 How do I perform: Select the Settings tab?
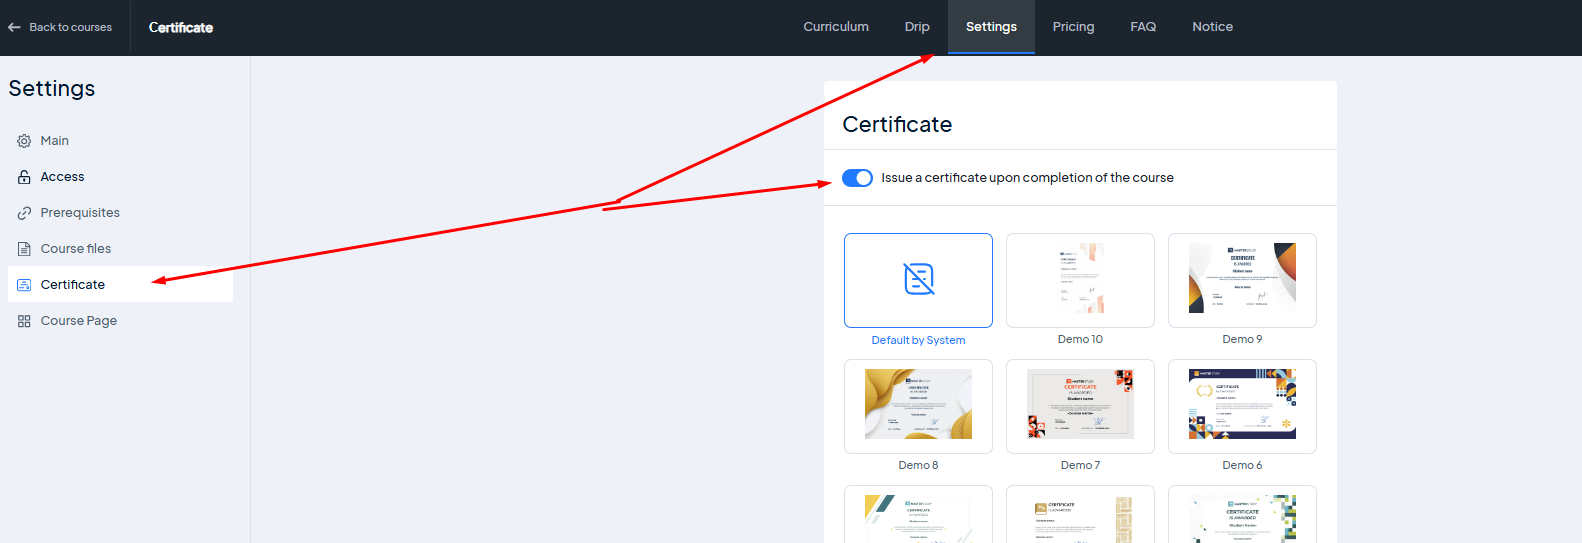pos(991,27)
